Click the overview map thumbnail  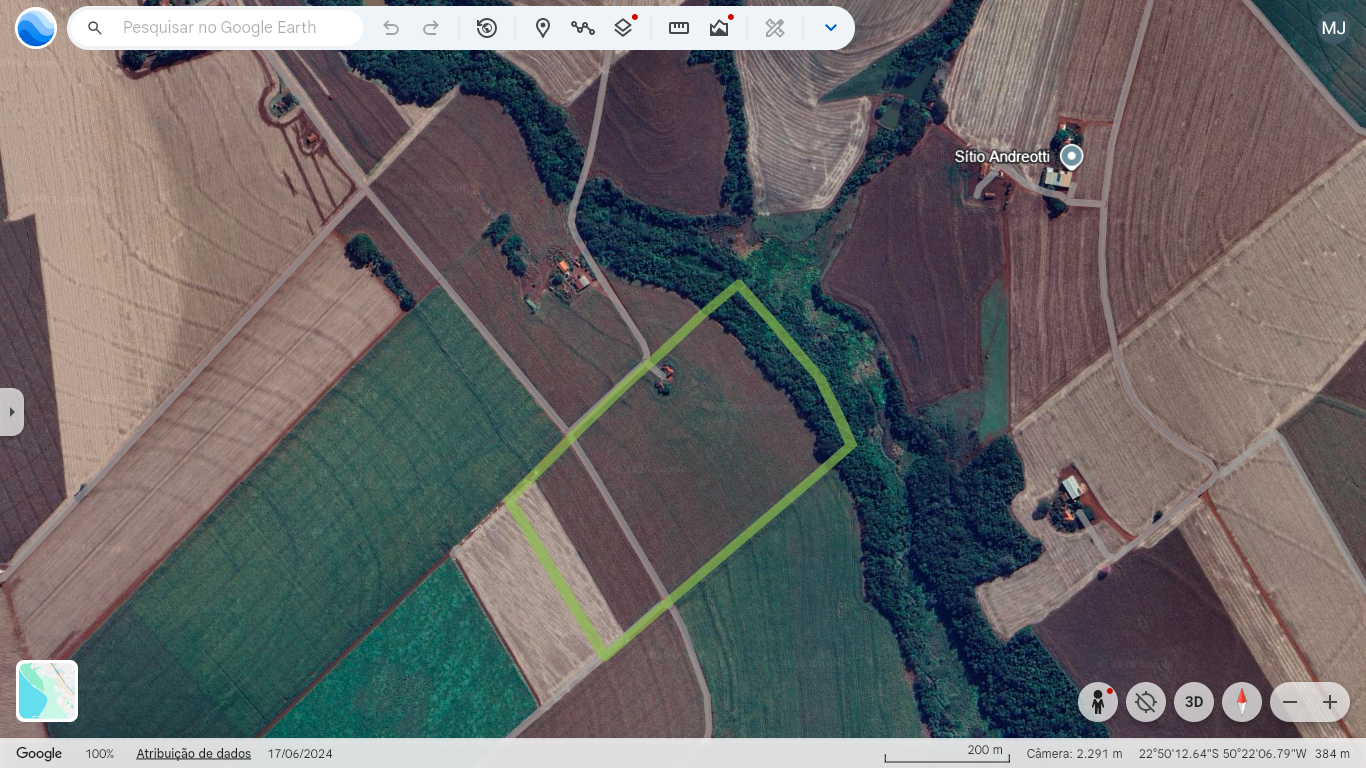click(47, 691)
